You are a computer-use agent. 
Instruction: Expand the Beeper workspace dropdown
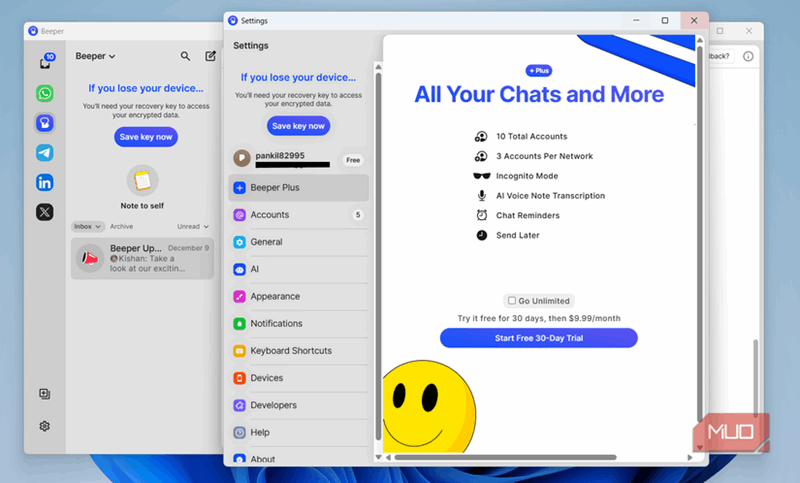coord(96,57)
